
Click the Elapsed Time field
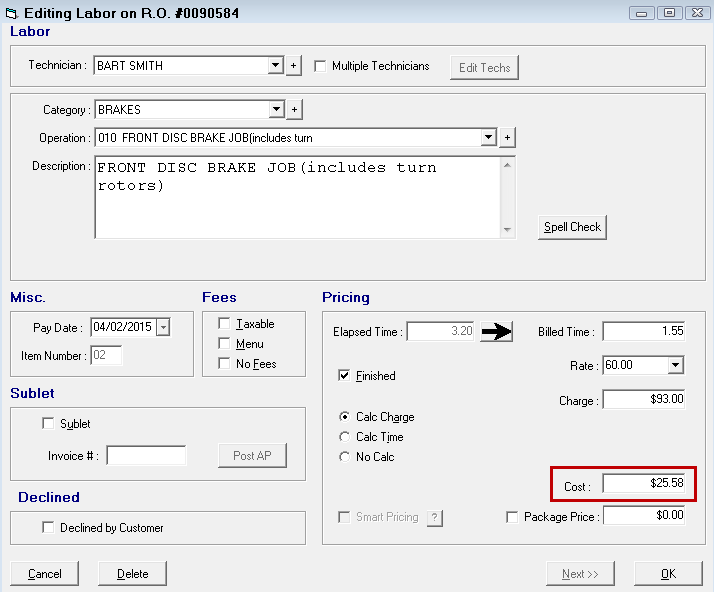click(440, 331)
